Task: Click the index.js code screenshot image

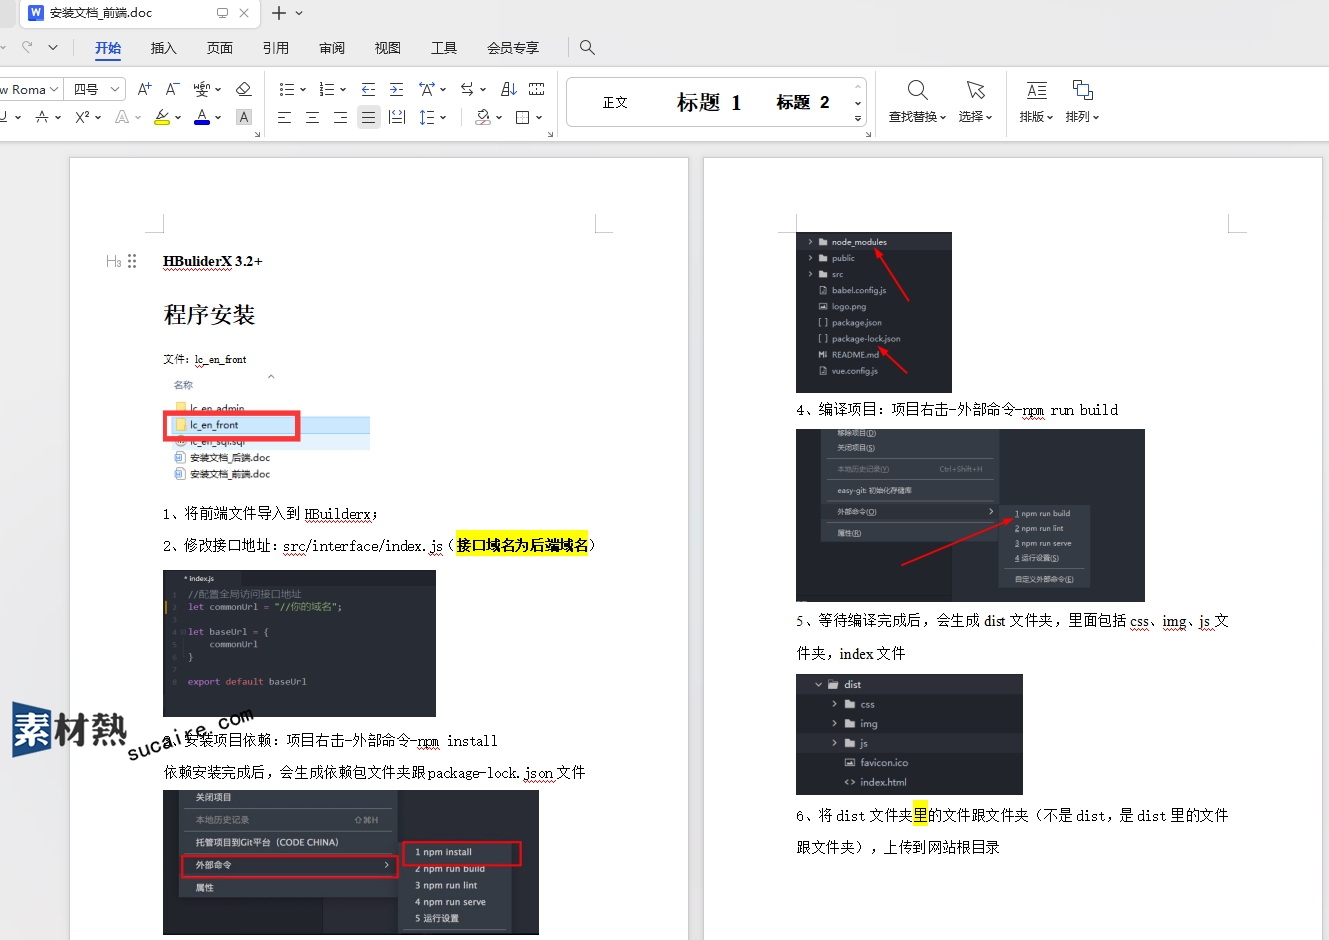Action: [x=299, y=643]
